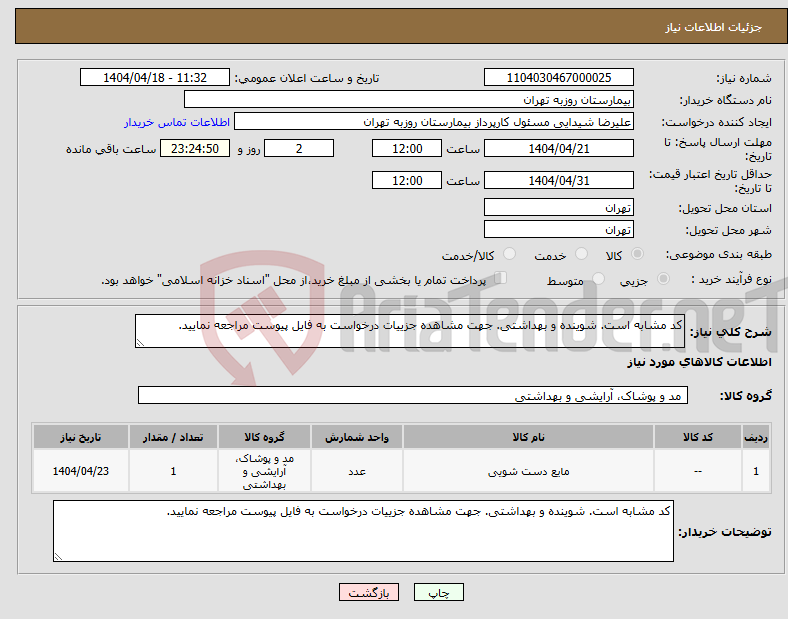Click the واحد شمارش column header
Image resolution: width=788 pixels, height=619 pixels.
pos(357,437)
